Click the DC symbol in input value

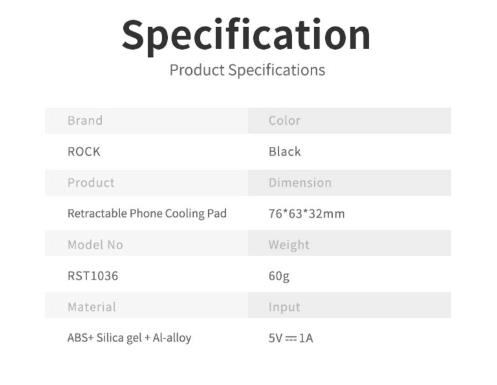click(291, 339)
